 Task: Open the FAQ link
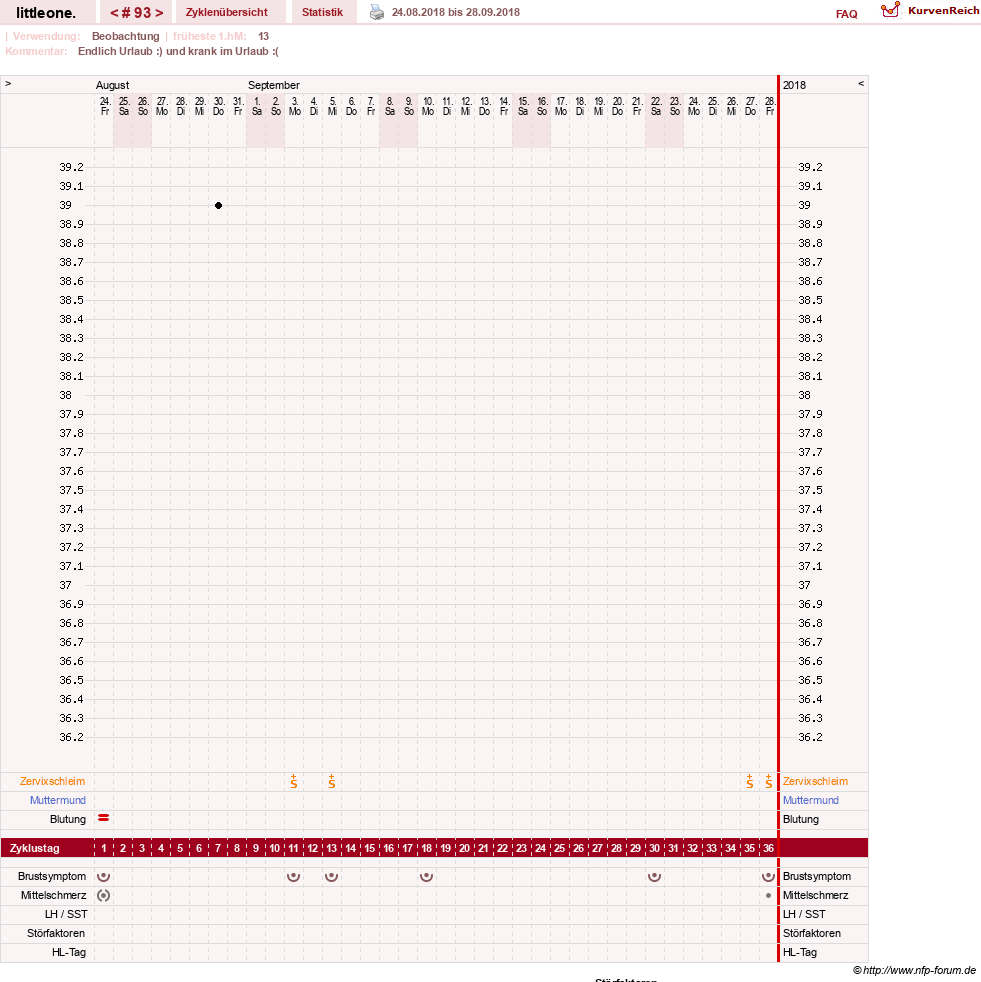846,14
